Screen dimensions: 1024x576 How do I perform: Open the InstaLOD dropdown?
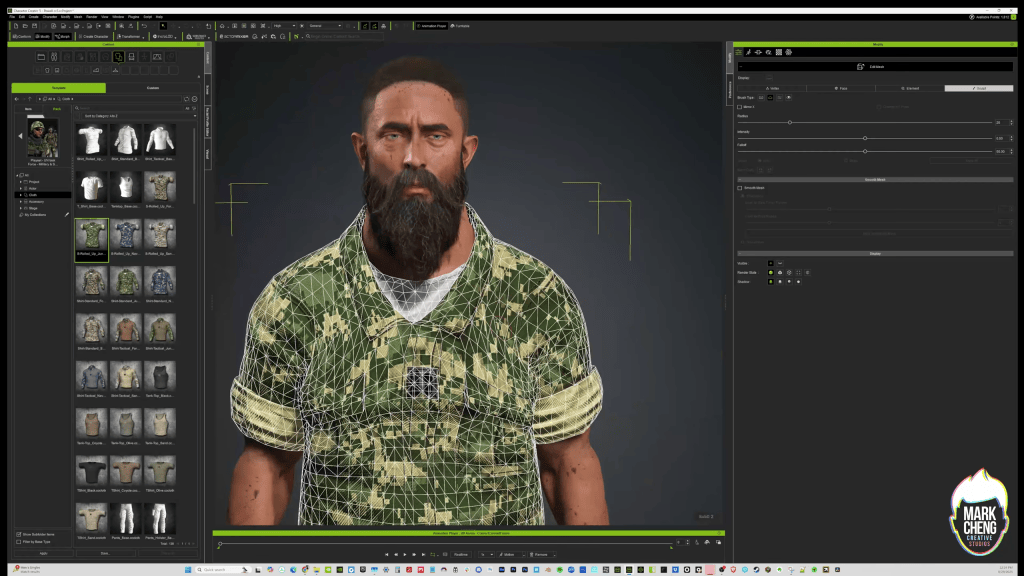coord(165,37)
